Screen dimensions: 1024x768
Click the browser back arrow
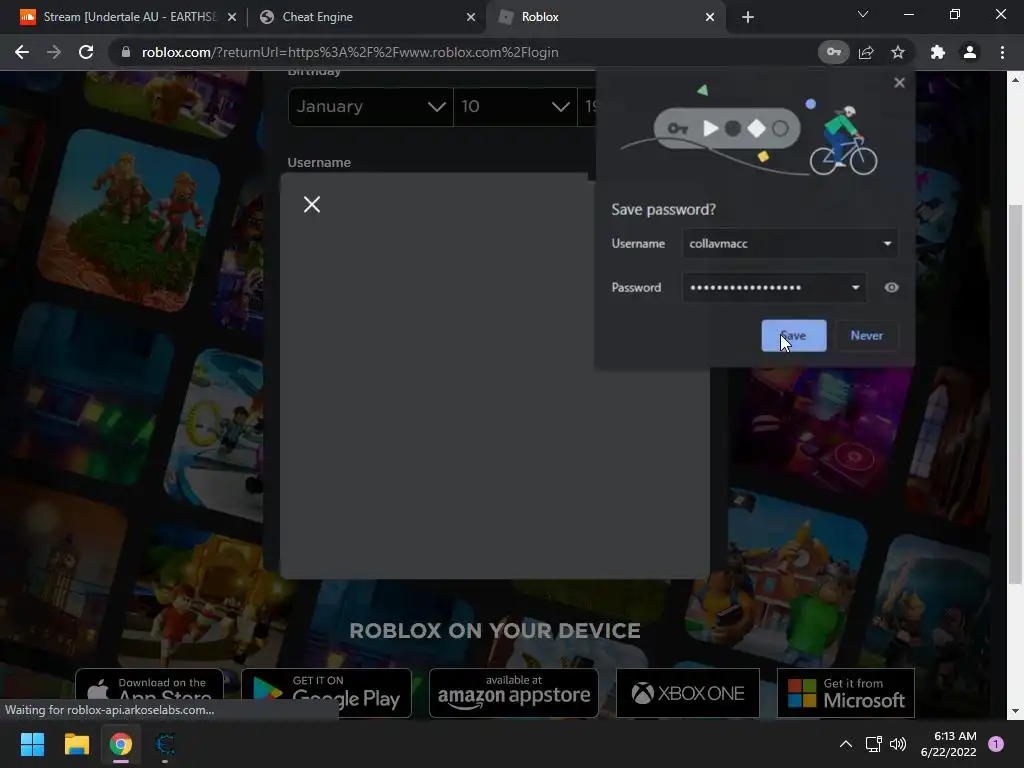[x=22, y=52]
